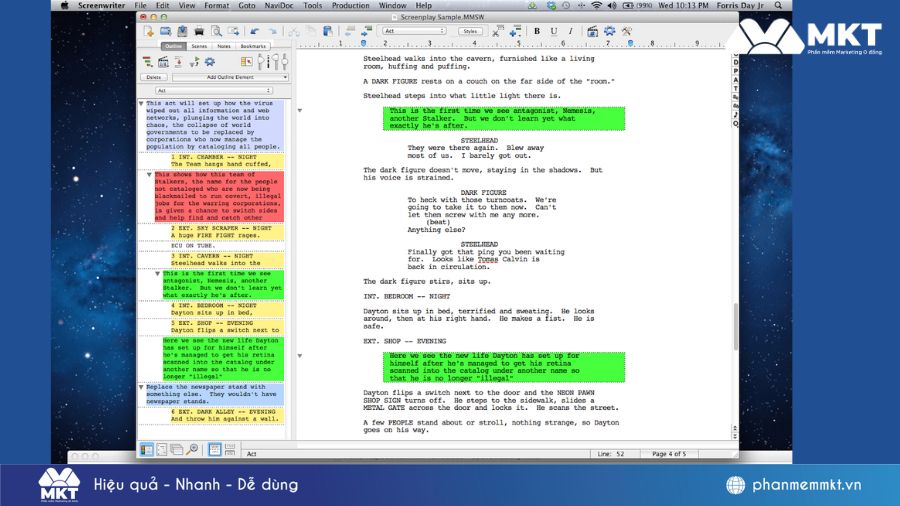Click the Delete button in Outline panel
The height and width of the screenshot is (506, 900).
(153, 77)
